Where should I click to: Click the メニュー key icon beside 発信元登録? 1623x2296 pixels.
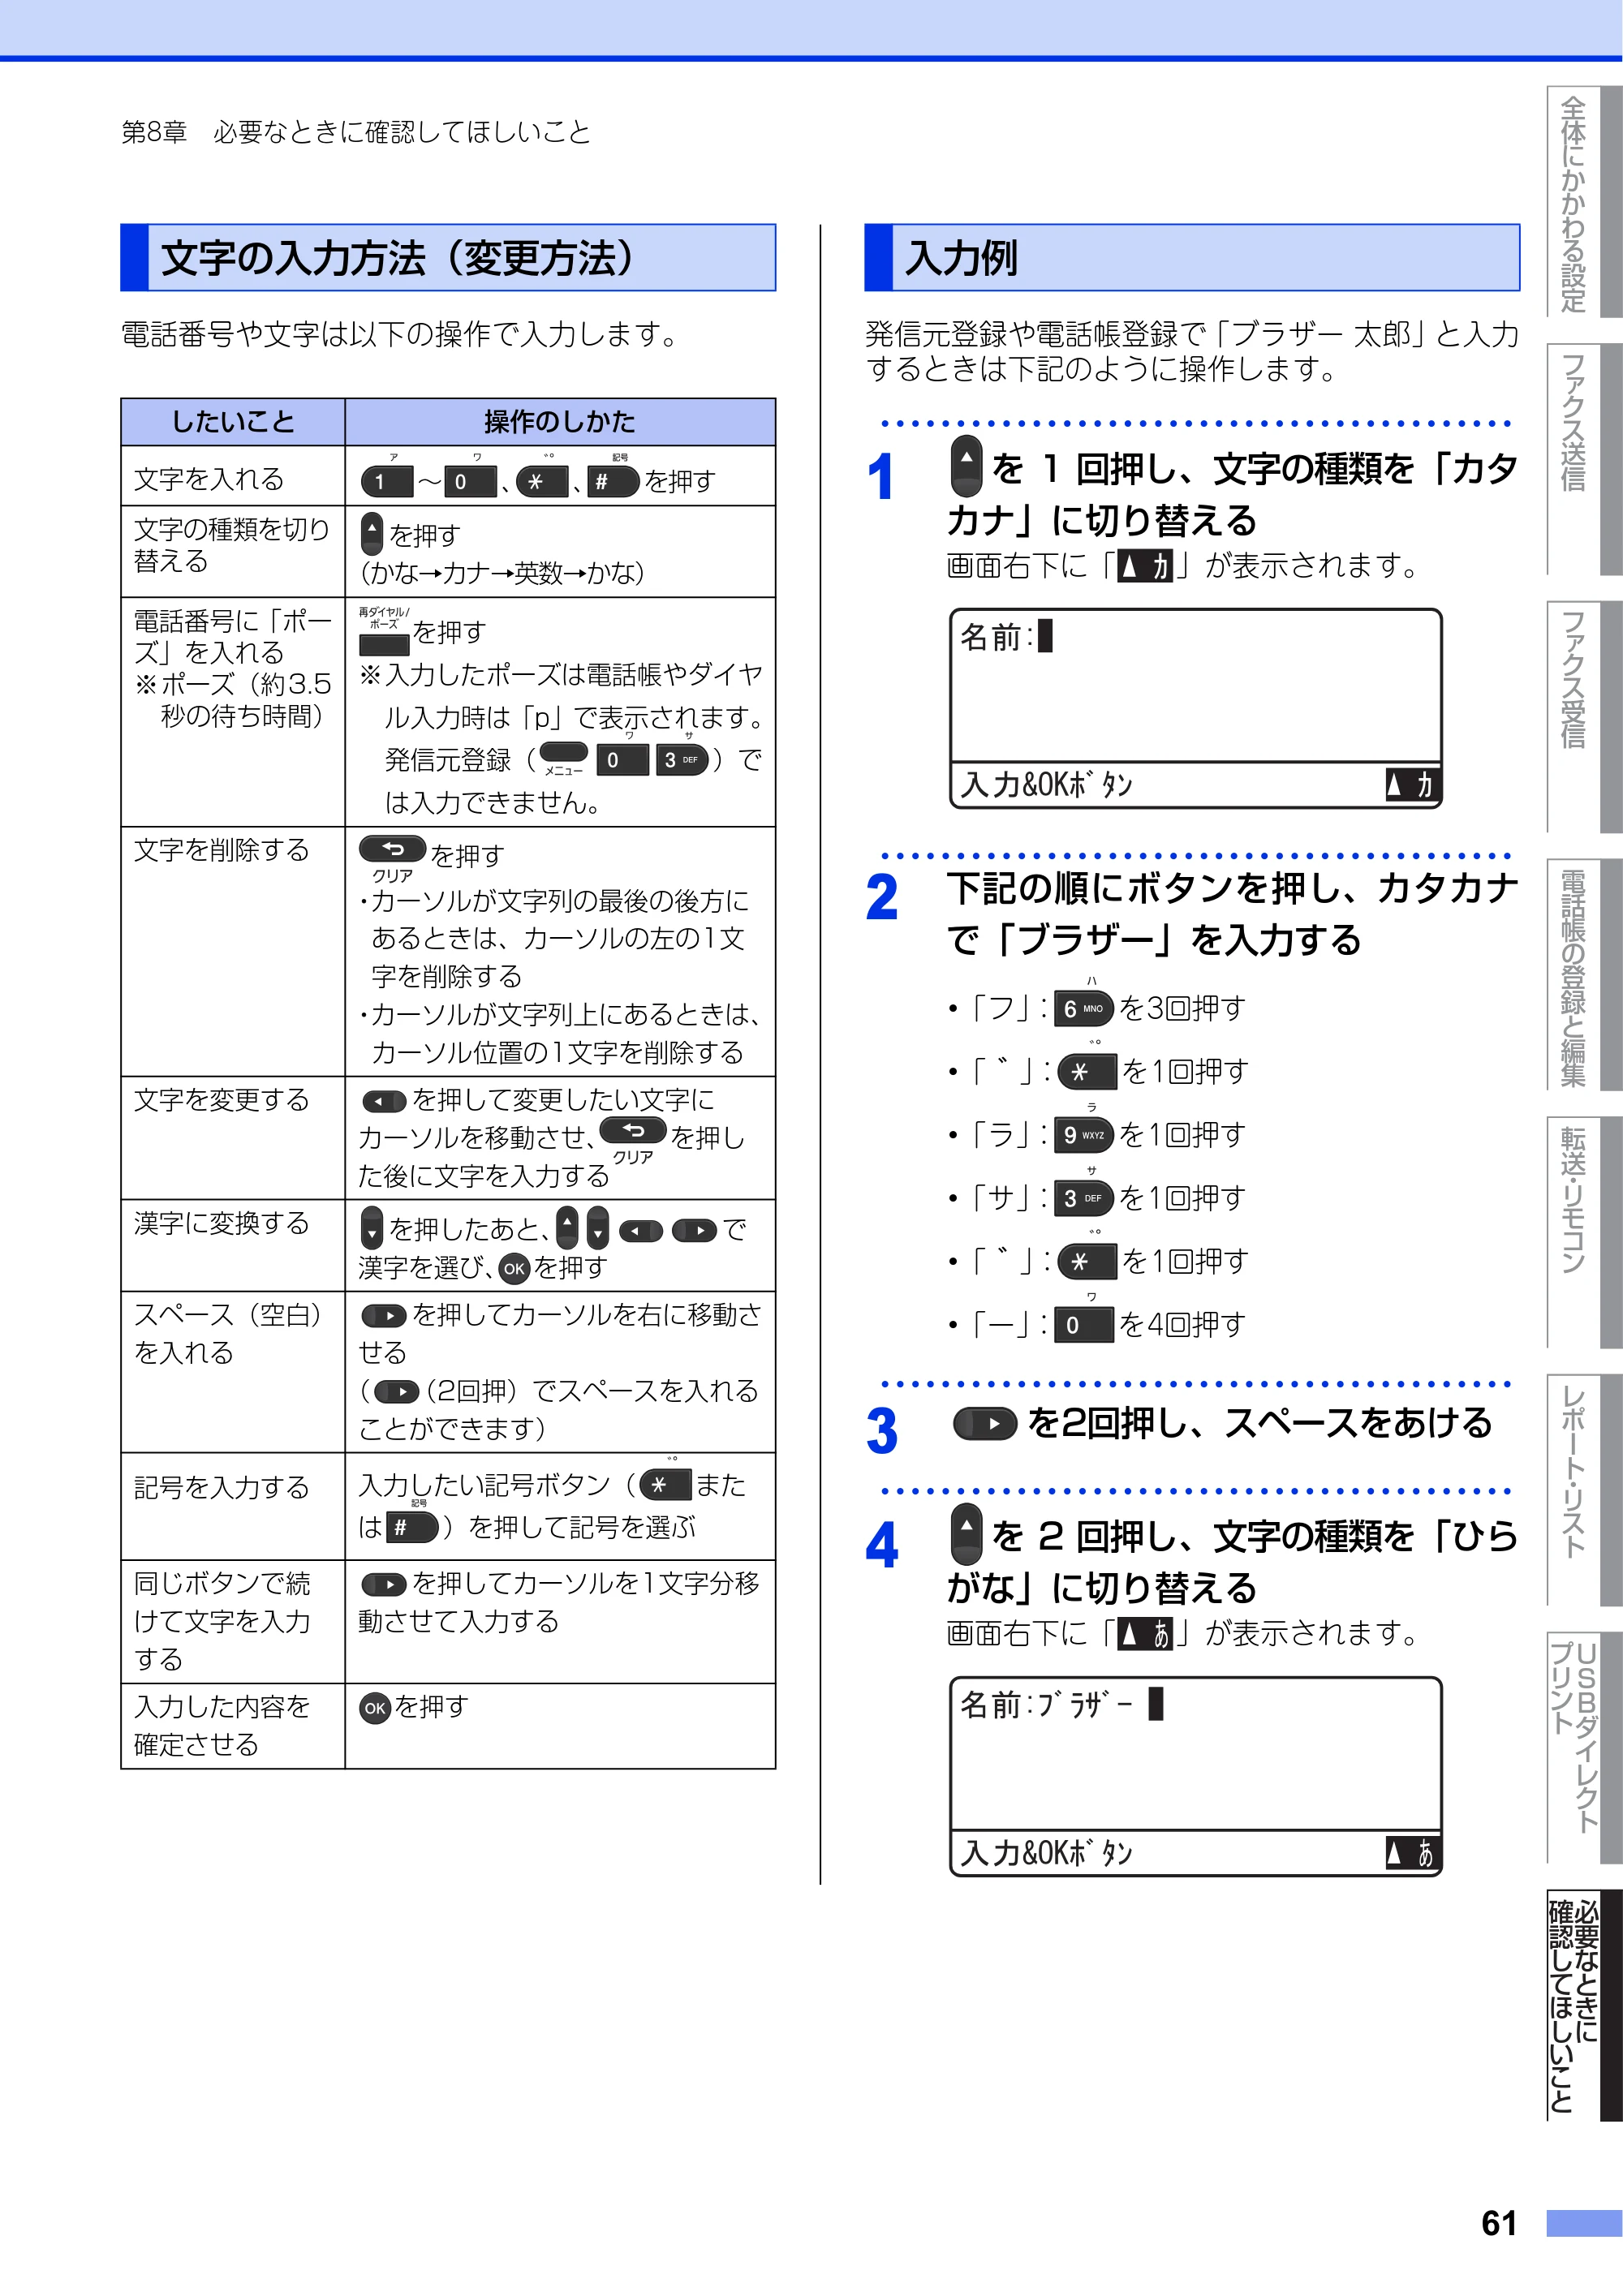564,752
